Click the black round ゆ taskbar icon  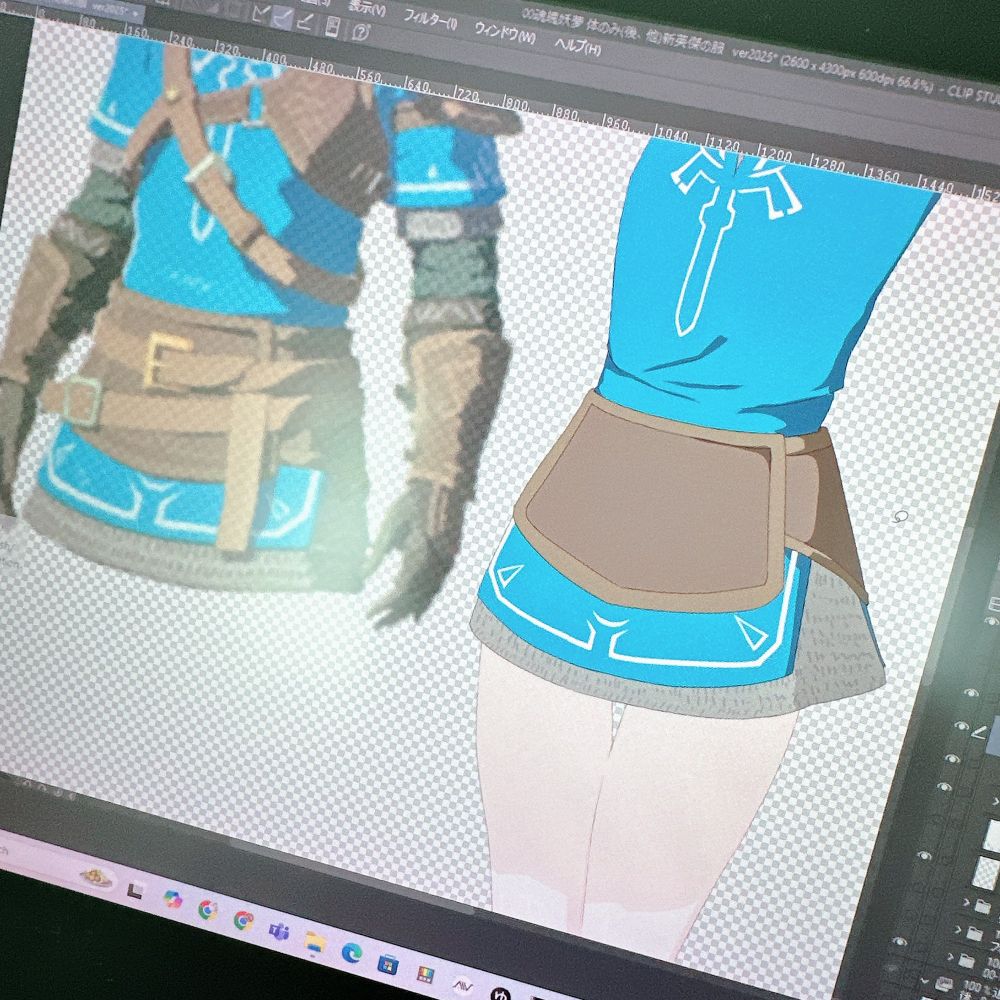[x=501, y=994]
